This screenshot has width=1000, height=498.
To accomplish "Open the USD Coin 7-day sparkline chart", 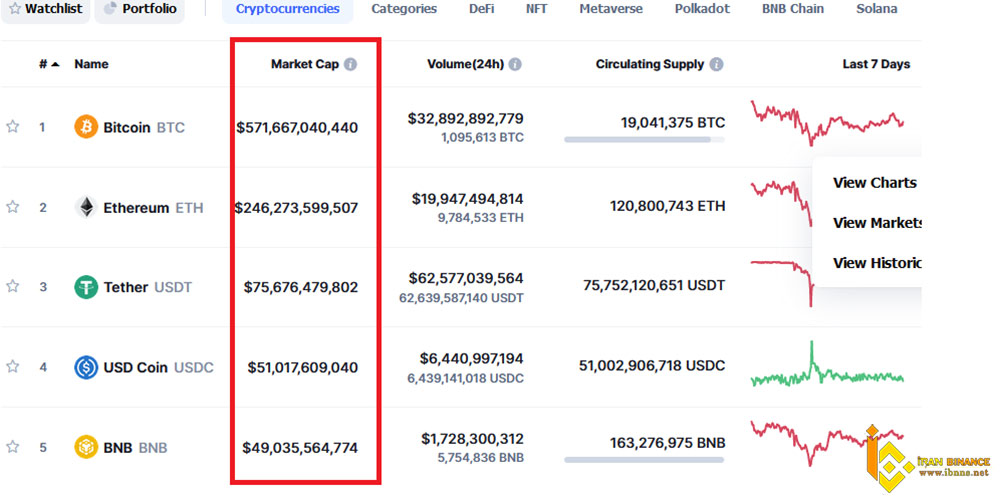I will [827, 367].
